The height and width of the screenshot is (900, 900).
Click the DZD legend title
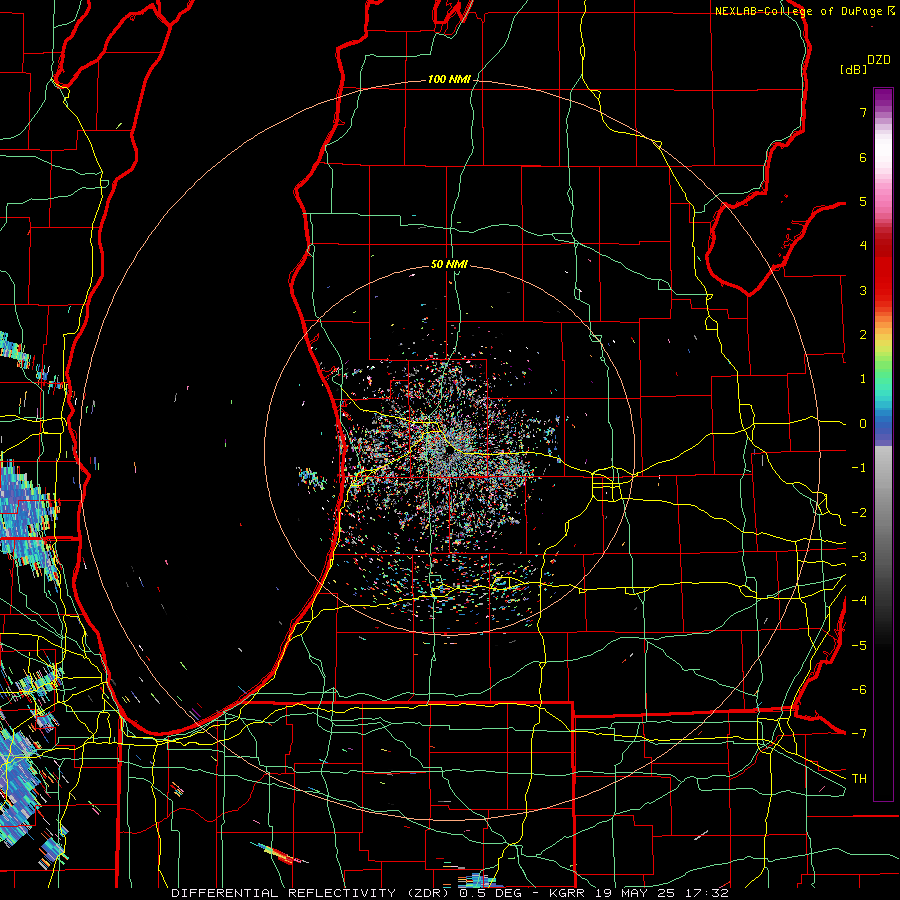point(879,60)
